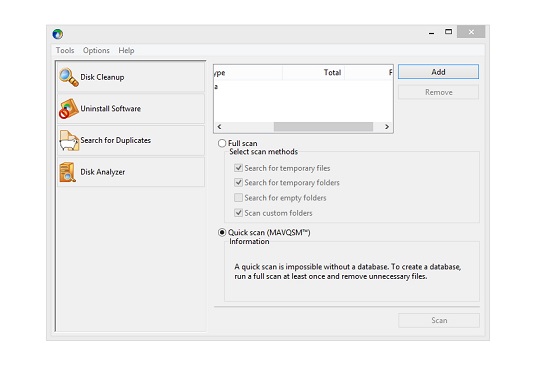The image size is (550, 380).
Task: Click the Search for Duplicates icon
Action: pos(69,140)
